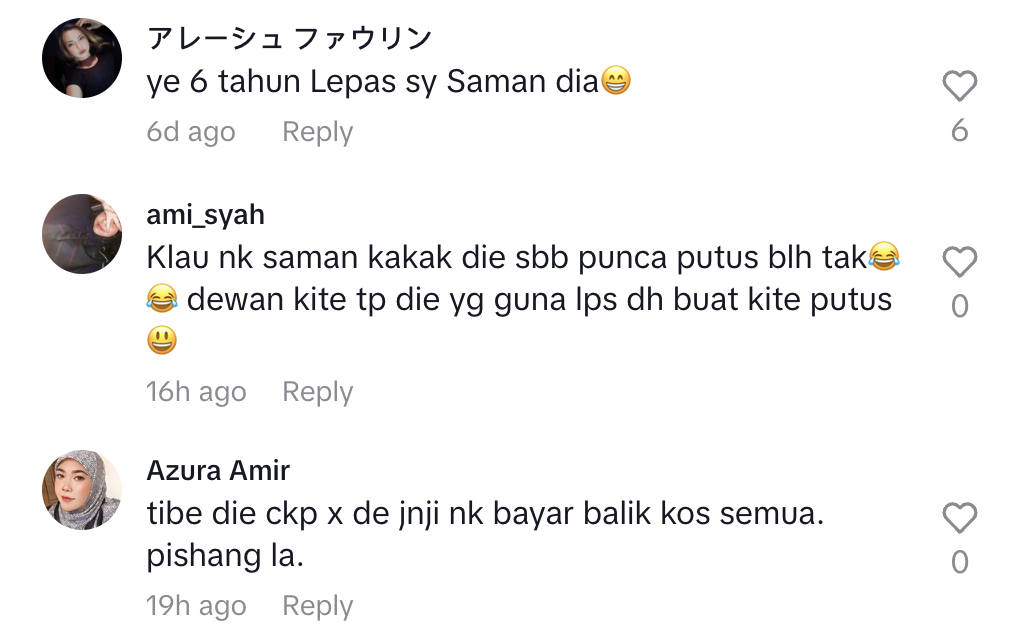Image resolution: width=1028 pixels, height=634 pixels.
Task: Like ami_syah's comment with the heart
Action: (x=959, y=262)
